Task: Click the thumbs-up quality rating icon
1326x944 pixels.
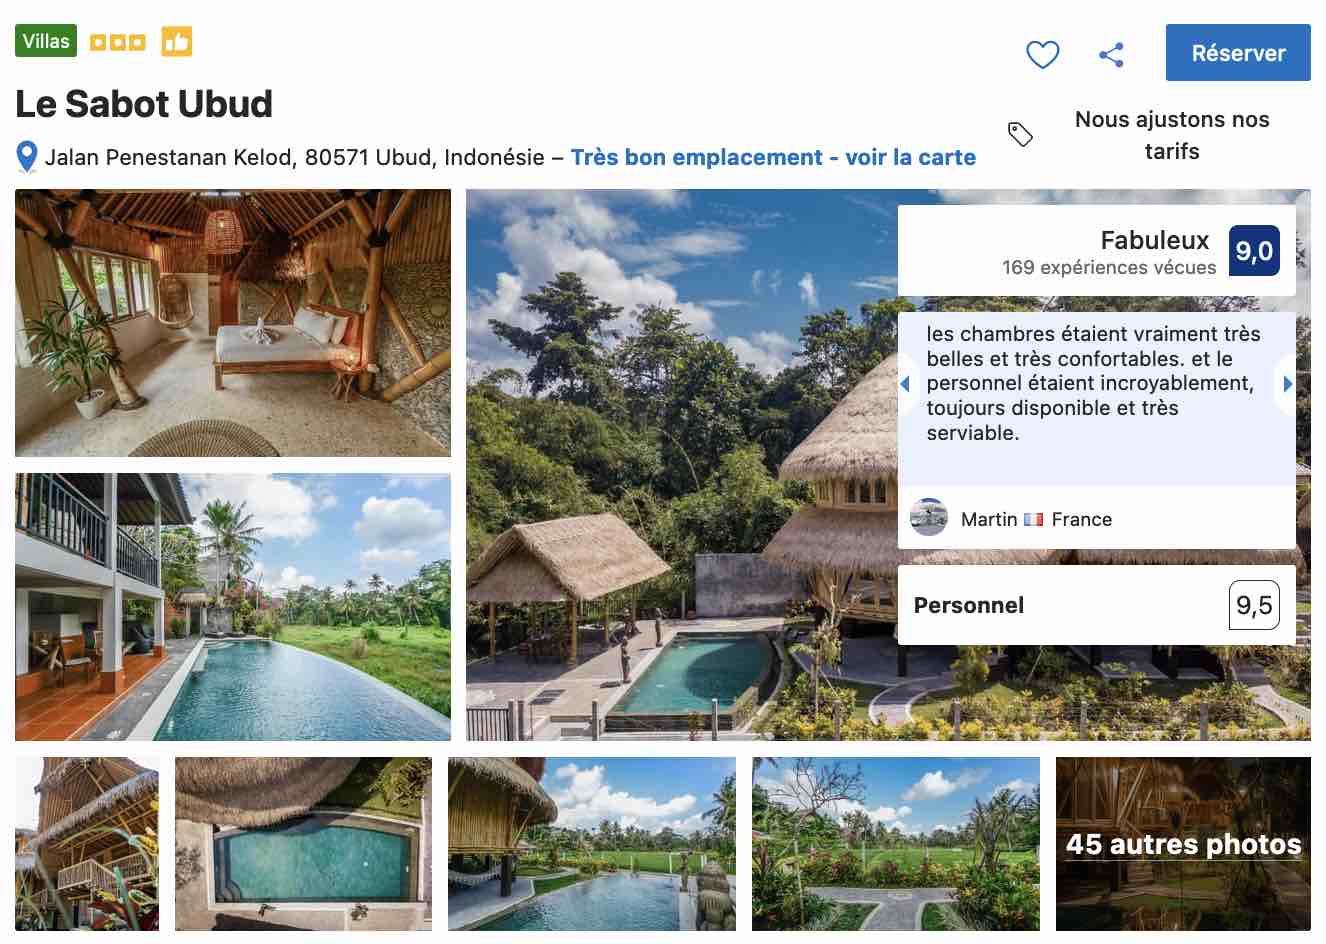Action: [177, 40]
